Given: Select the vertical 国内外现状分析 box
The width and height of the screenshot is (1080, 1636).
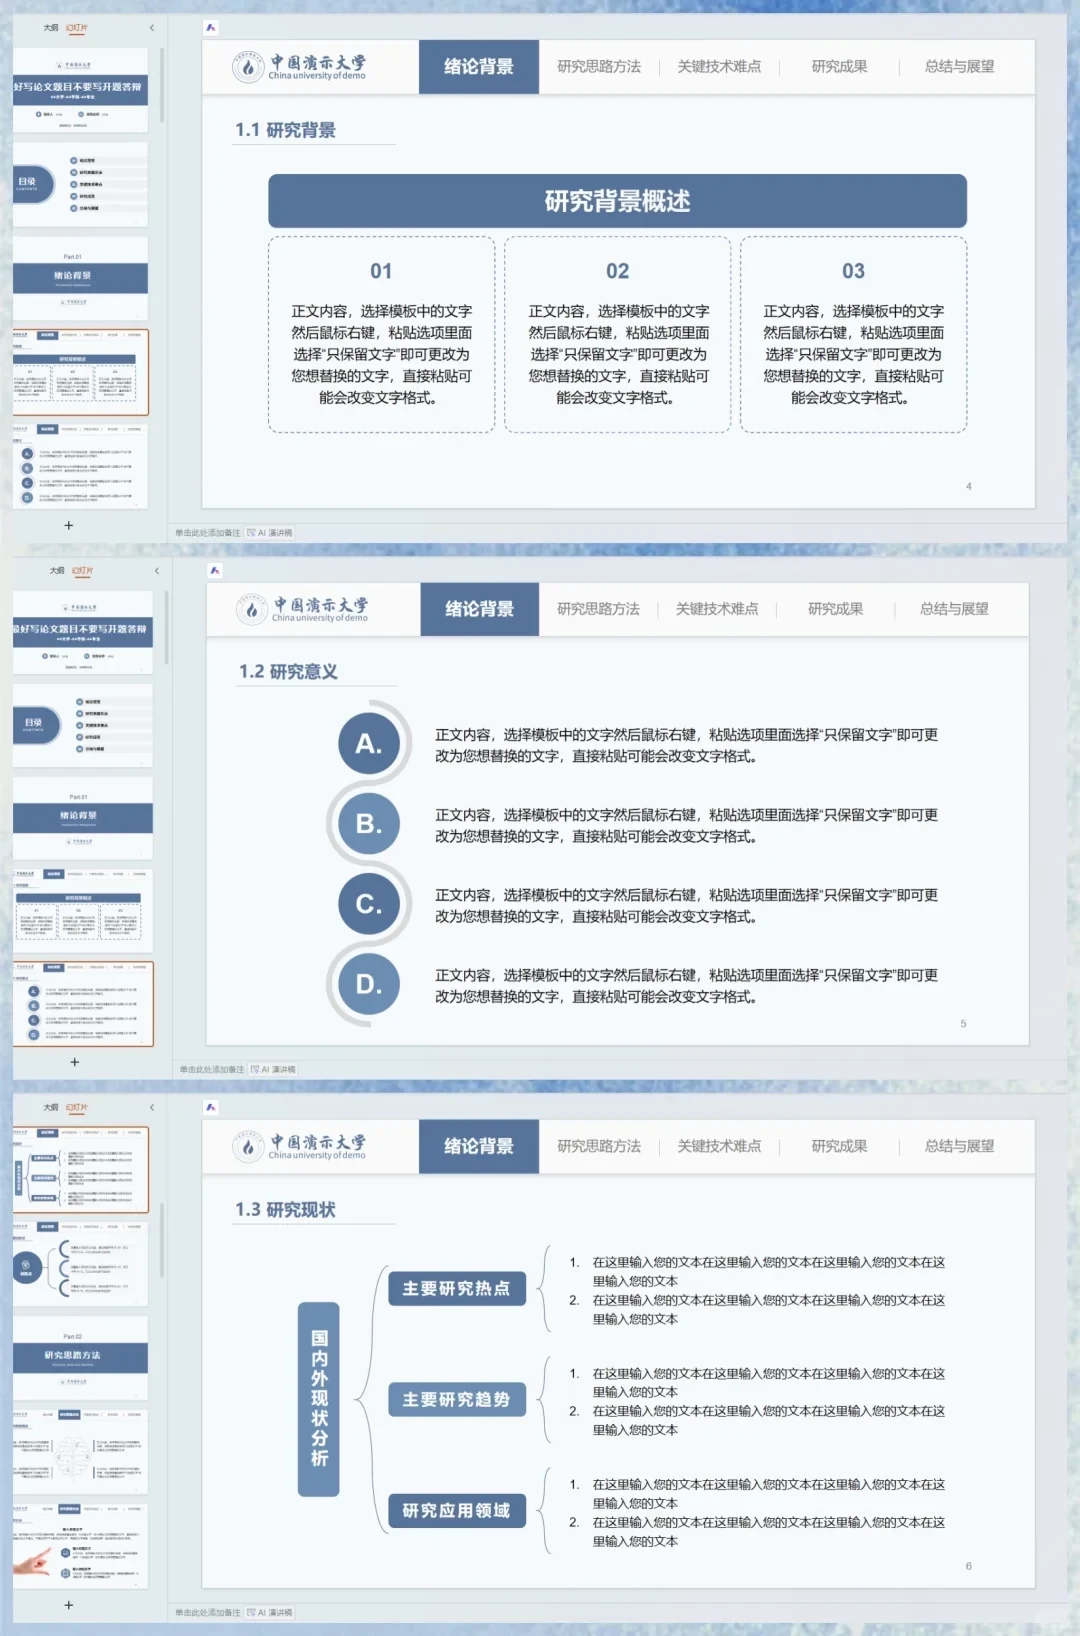Looking at the screenshot, I should (x=319, y=1399).
